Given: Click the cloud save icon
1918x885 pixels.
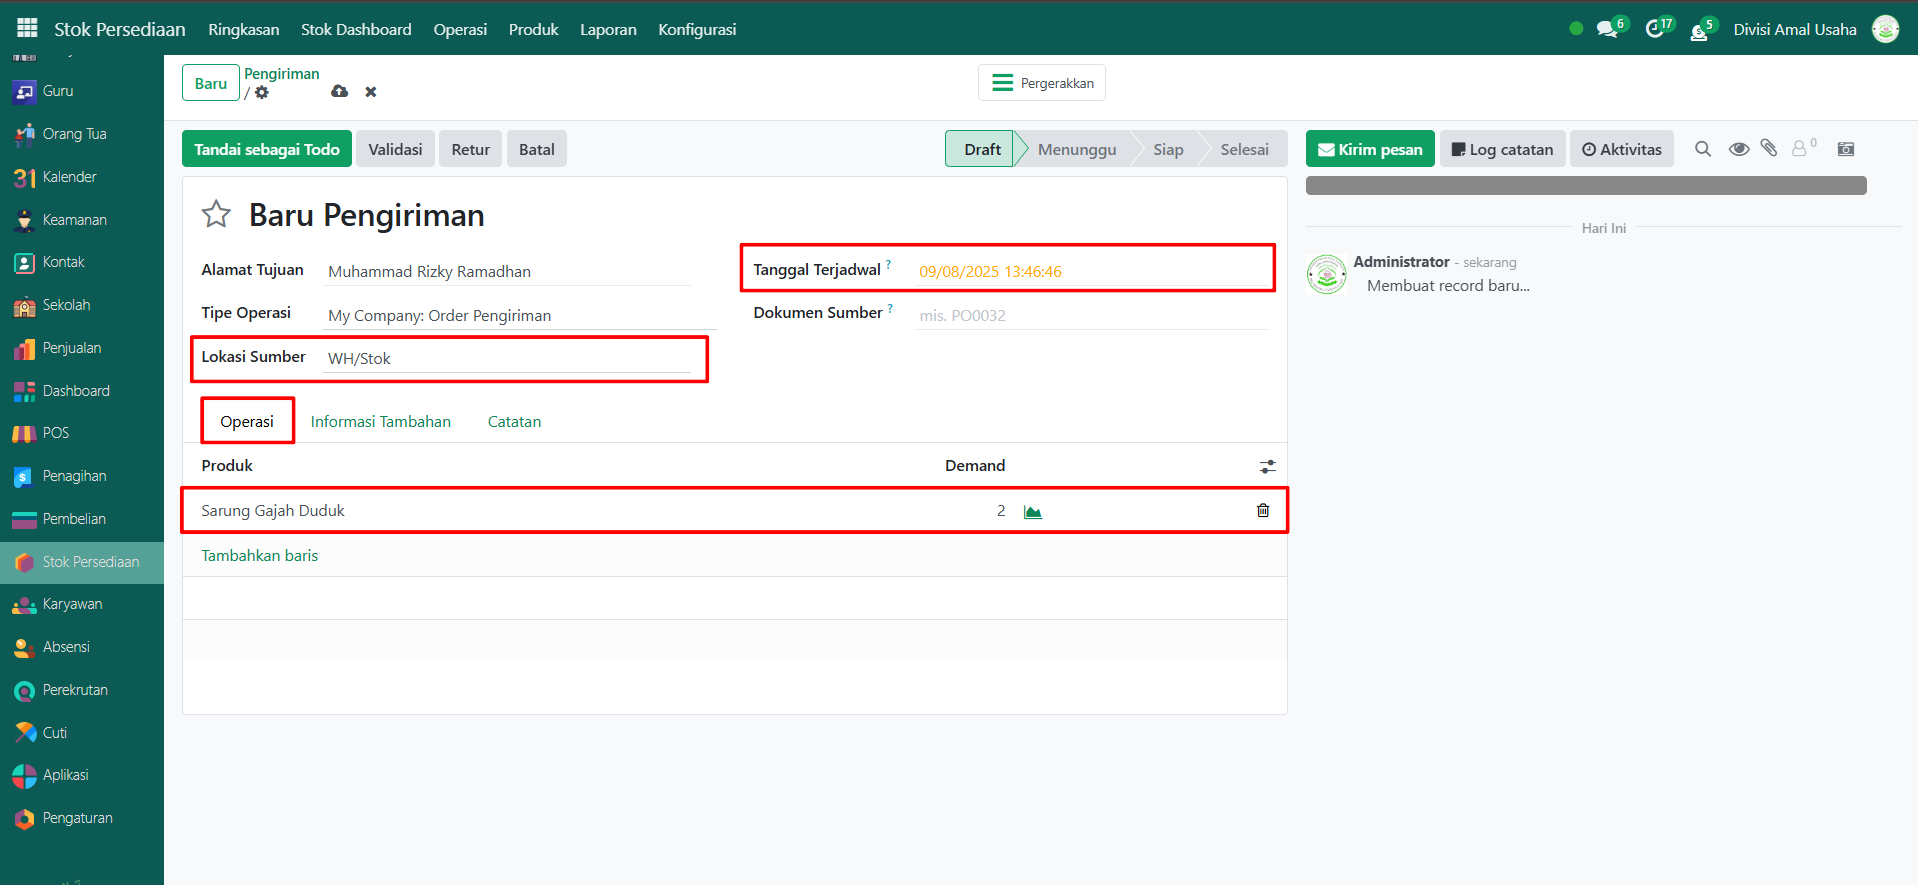Looking at the screenshot, I should coord(340,92).
